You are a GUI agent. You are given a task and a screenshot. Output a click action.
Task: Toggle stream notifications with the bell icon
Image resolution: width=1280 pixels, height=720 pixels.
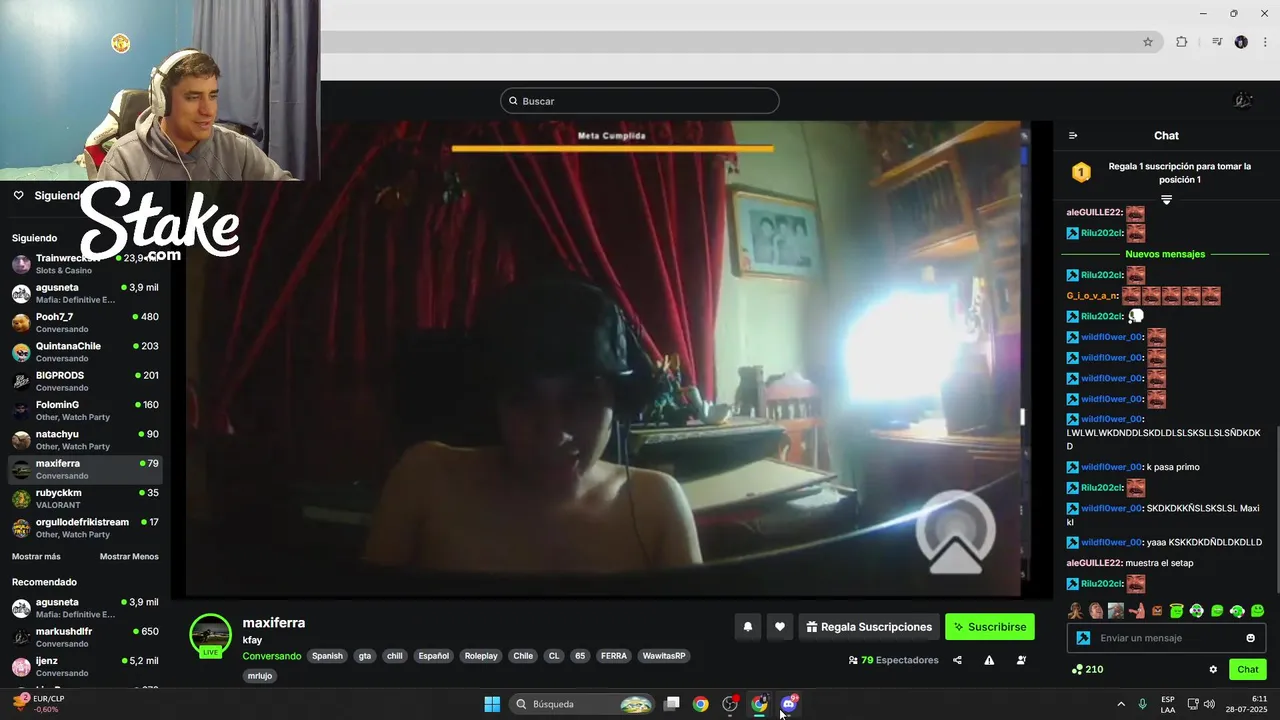point(747,627)
